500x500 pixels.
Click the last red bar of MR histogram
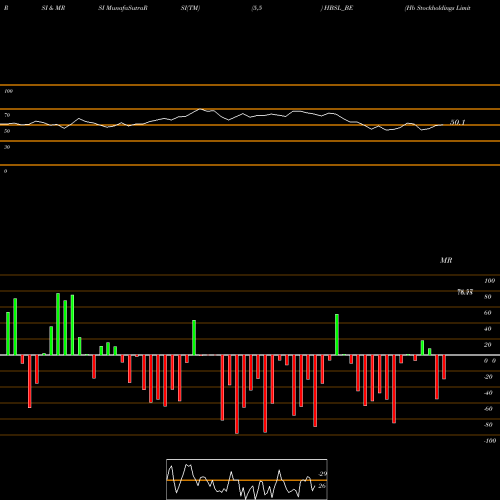(x=444, y=367)
